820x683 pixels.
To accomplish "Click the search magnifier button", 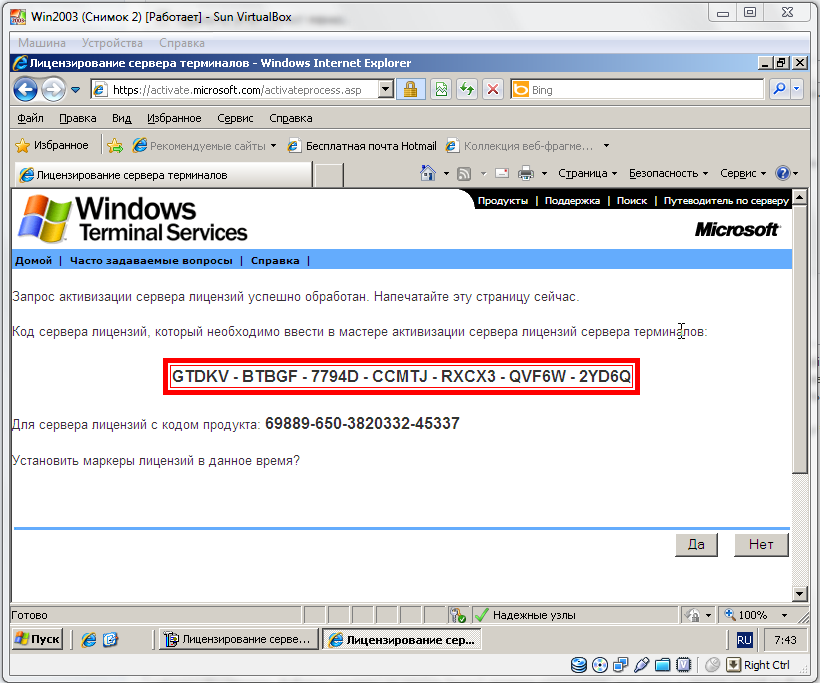I will point(779,90).
